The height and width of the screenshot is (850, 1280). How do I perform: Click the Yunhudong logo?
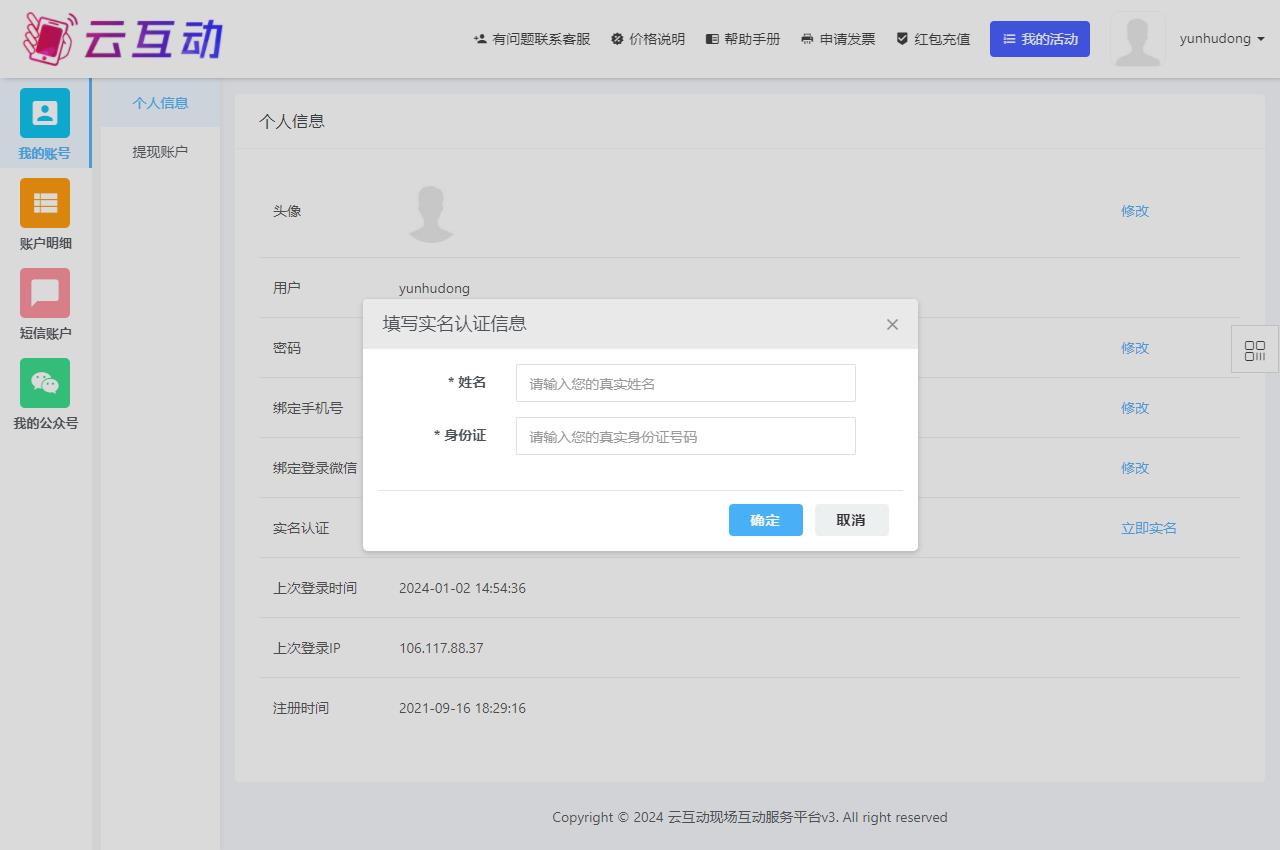click(x=122, y=39)
